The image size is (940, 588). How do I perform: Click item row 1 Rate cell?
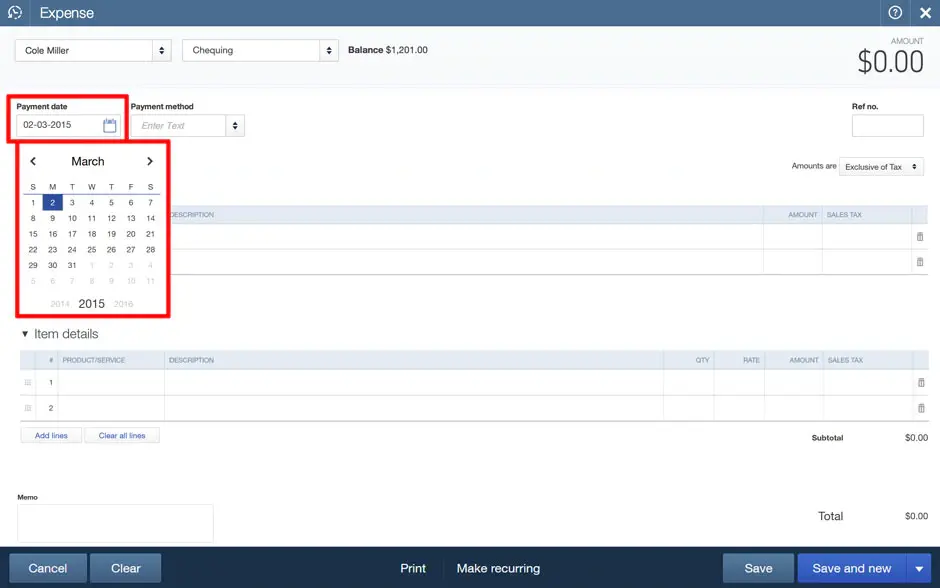tap(739, 382)
